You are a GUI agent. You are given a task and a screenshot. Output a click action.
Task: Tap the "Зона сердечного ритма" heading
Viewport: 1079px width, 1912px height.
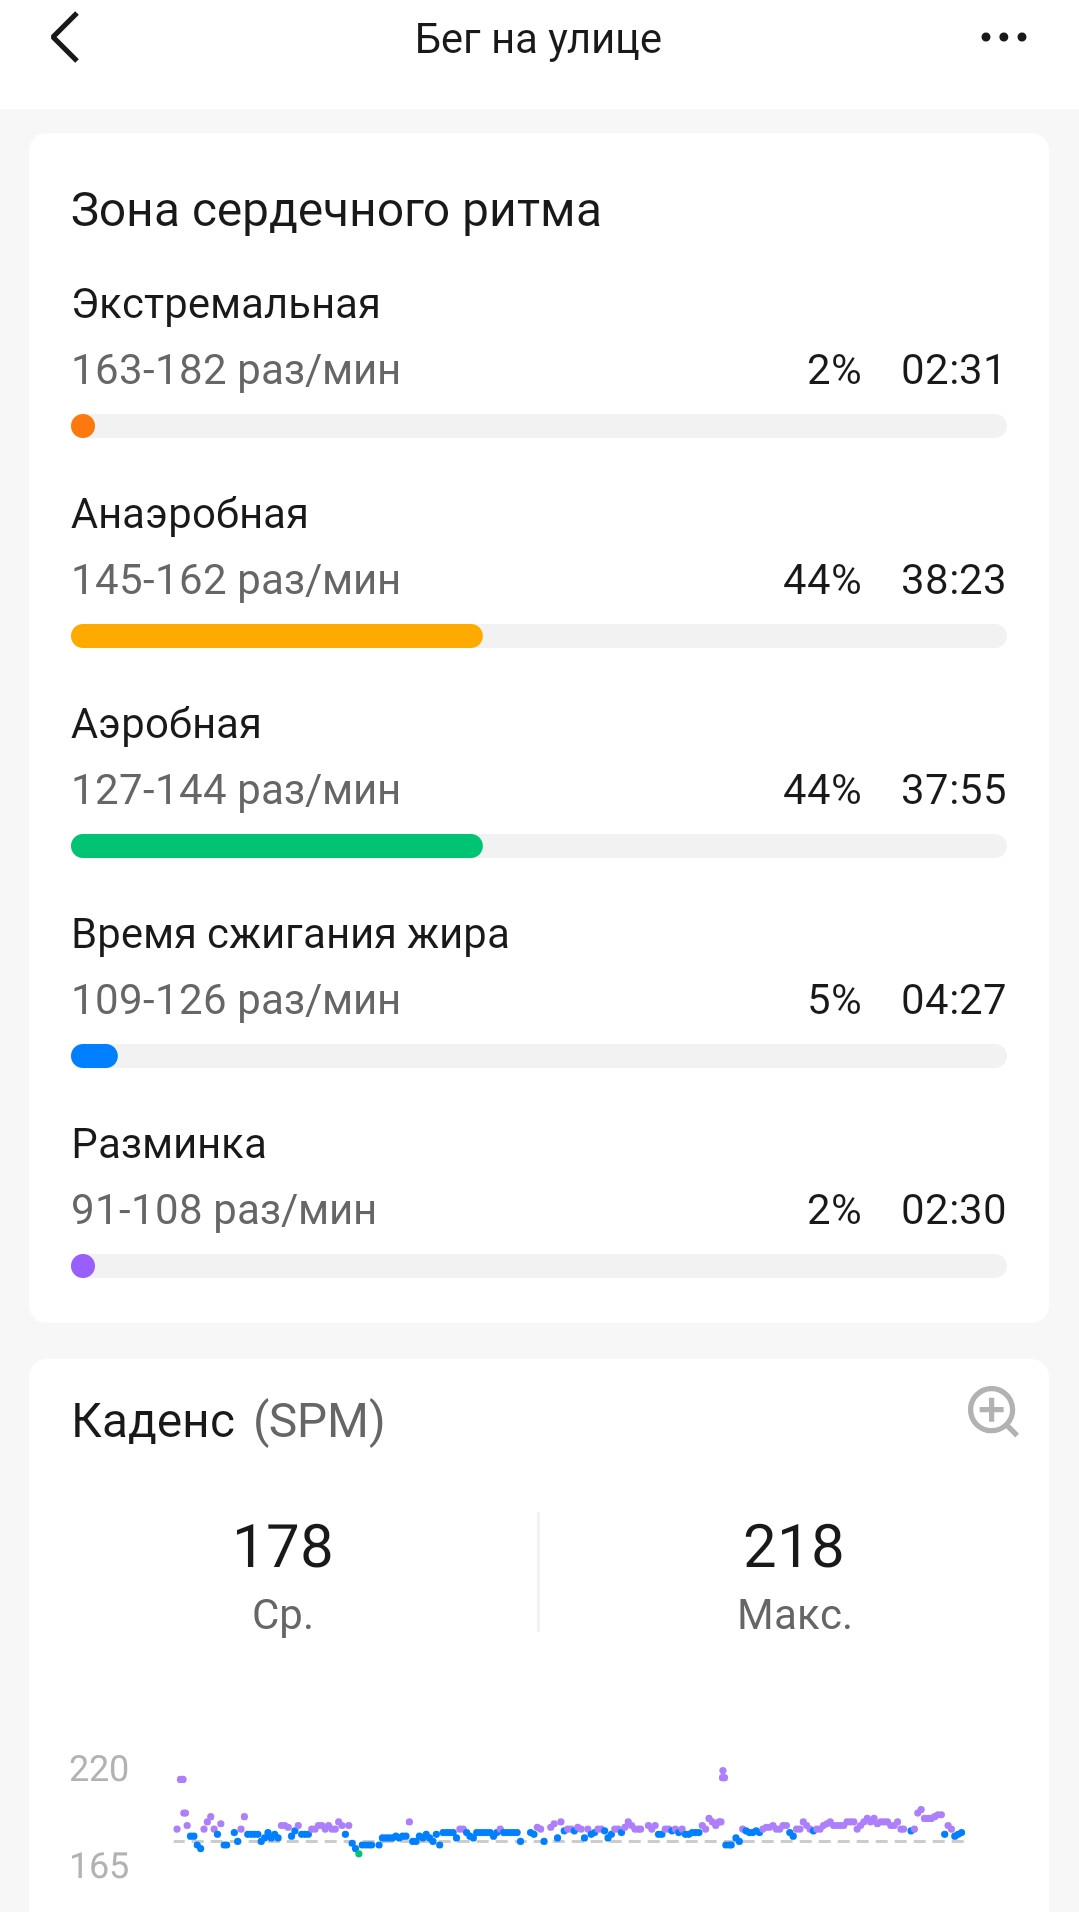click(336, 210)
